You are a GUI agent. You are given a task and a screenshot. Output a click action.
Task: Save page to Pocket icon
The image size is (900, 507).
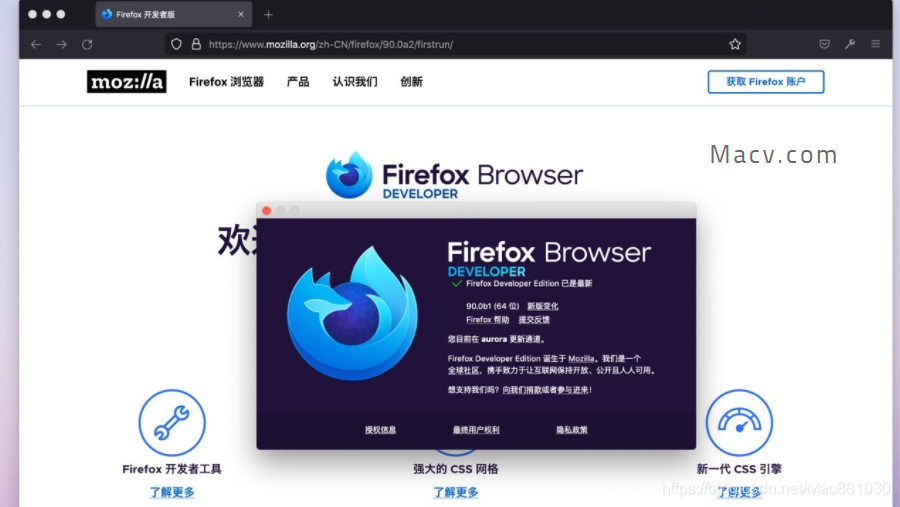824,44
